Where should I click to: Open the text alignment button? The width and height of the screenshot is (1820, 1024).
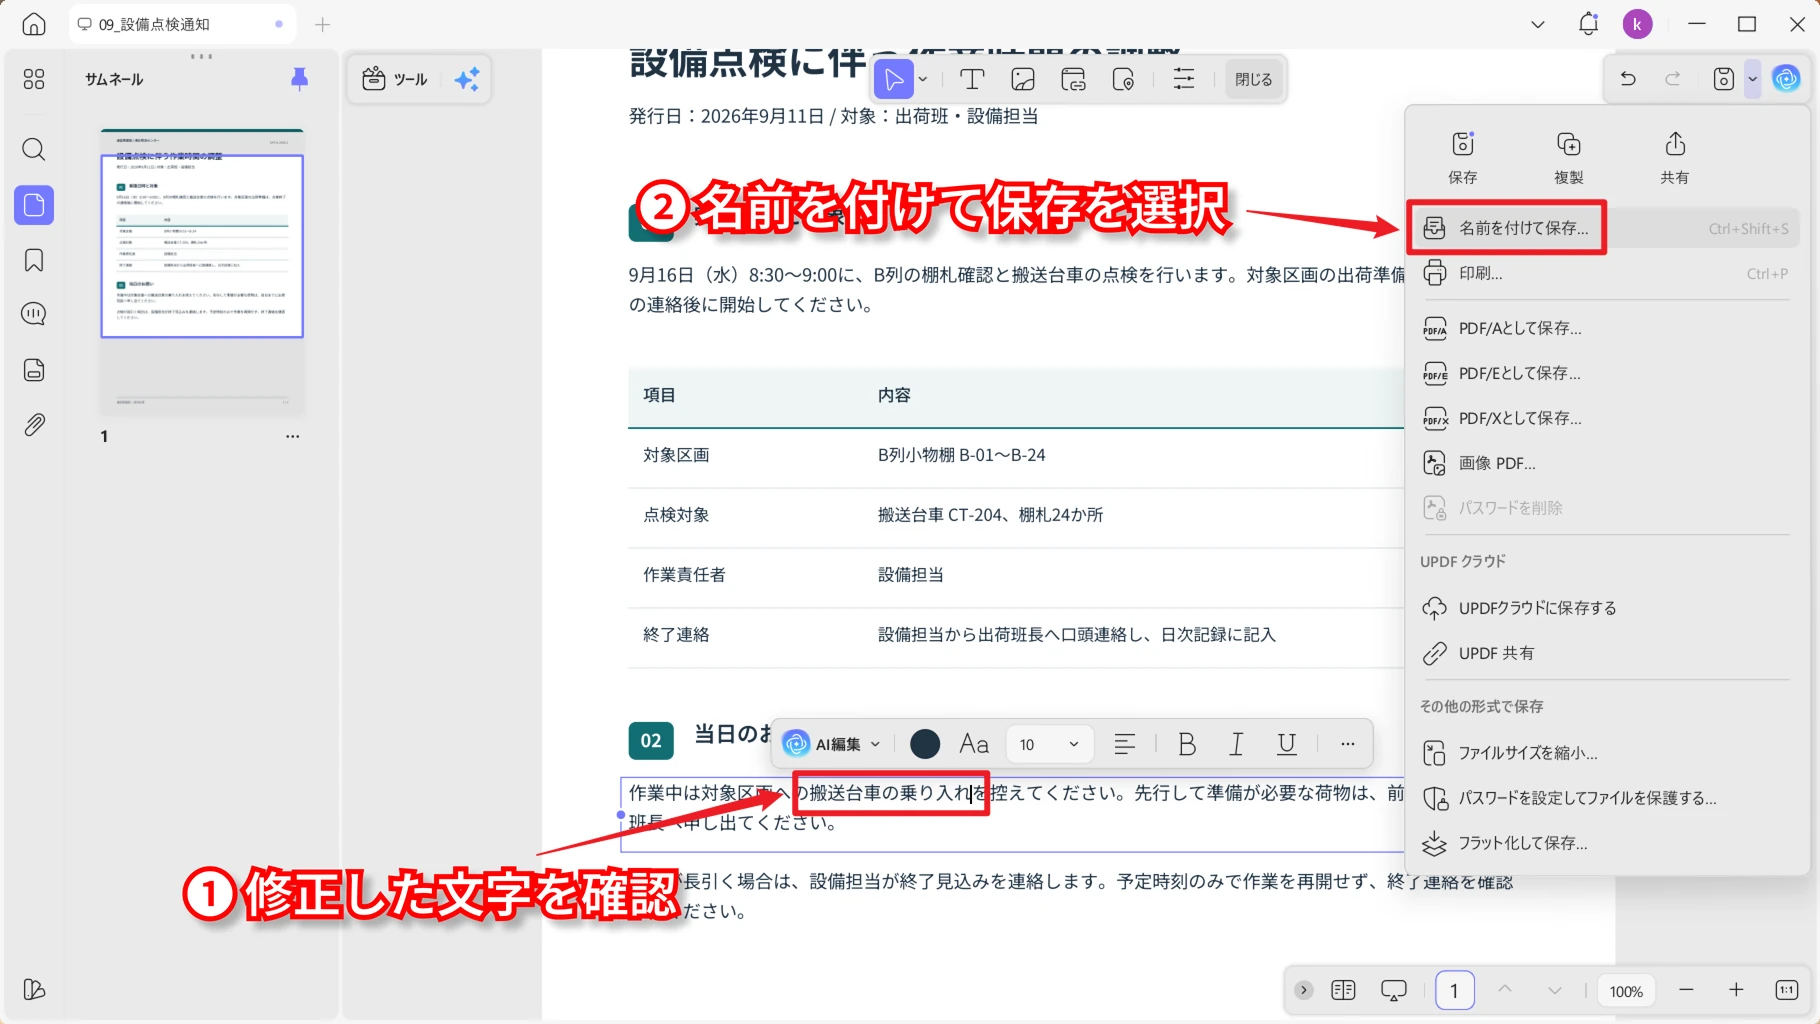pos(1125,744)
